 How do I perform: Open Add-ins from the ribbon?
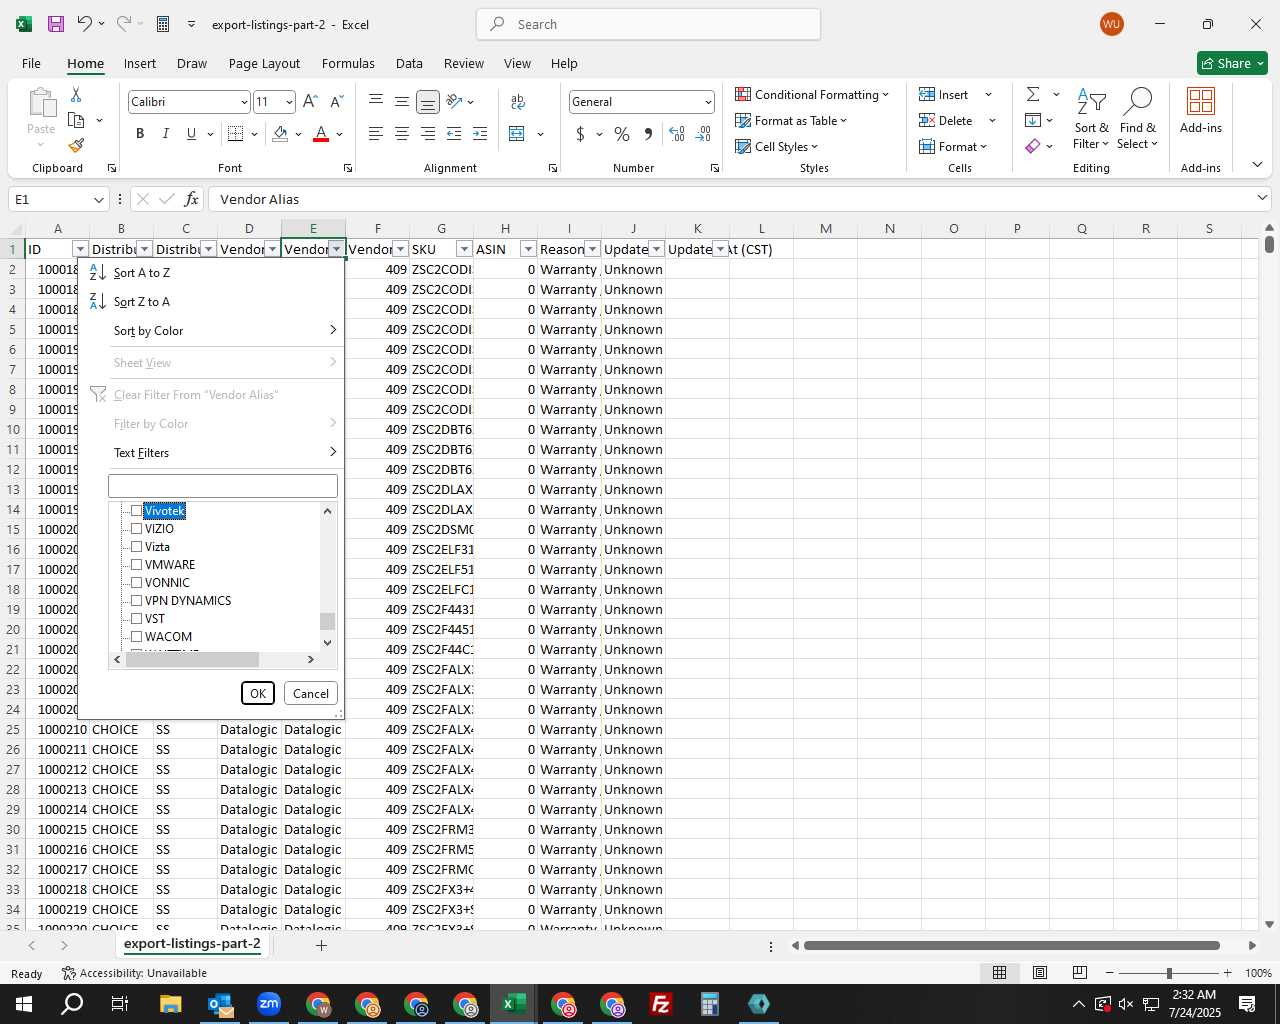point(1201,110)
